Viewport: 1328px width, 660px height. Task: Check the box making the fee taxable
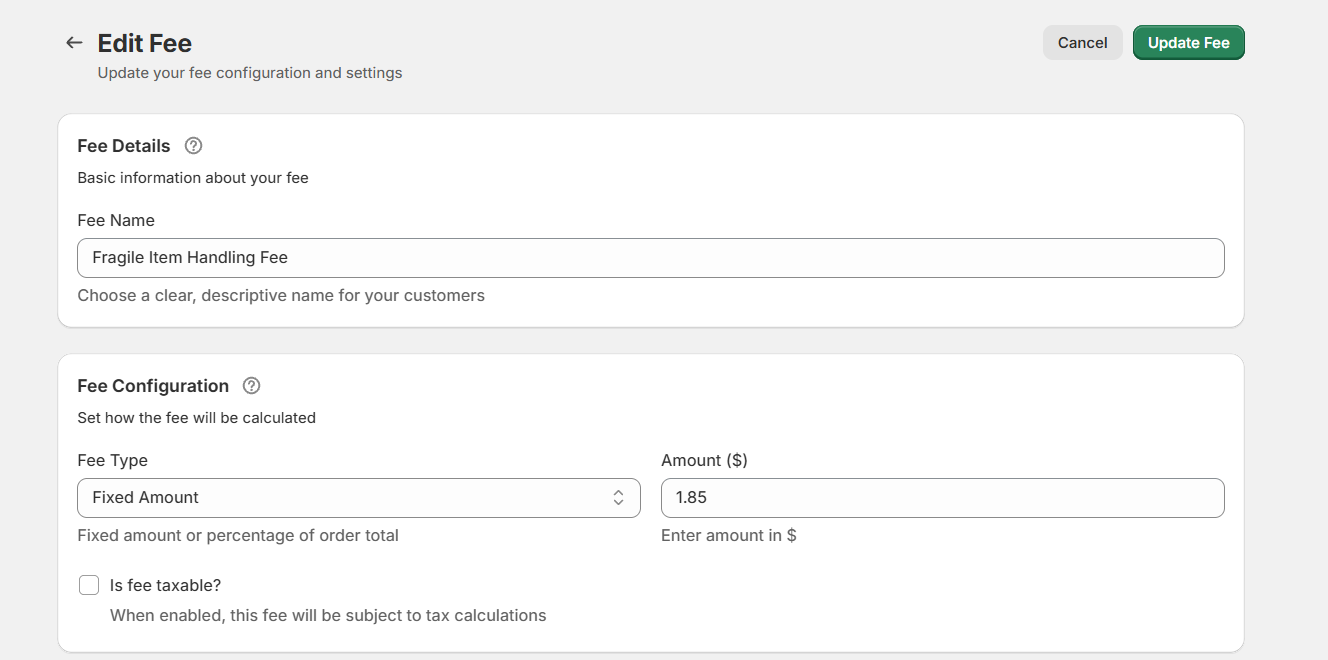89,584
